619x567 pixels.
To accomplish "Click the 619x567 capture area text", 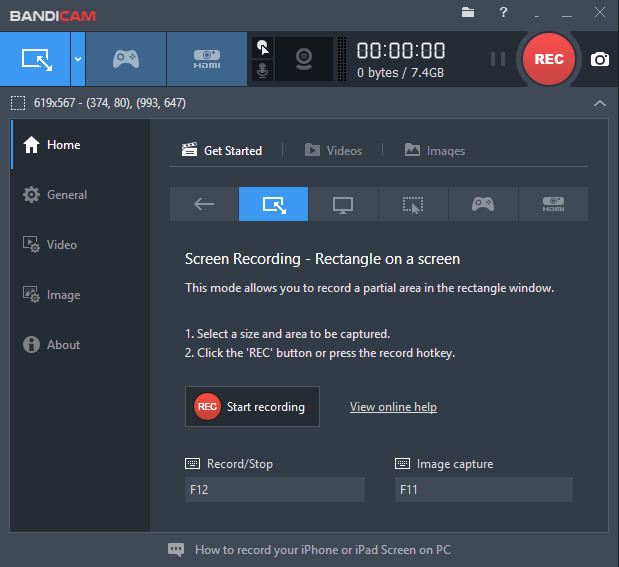I will point(109,103).
